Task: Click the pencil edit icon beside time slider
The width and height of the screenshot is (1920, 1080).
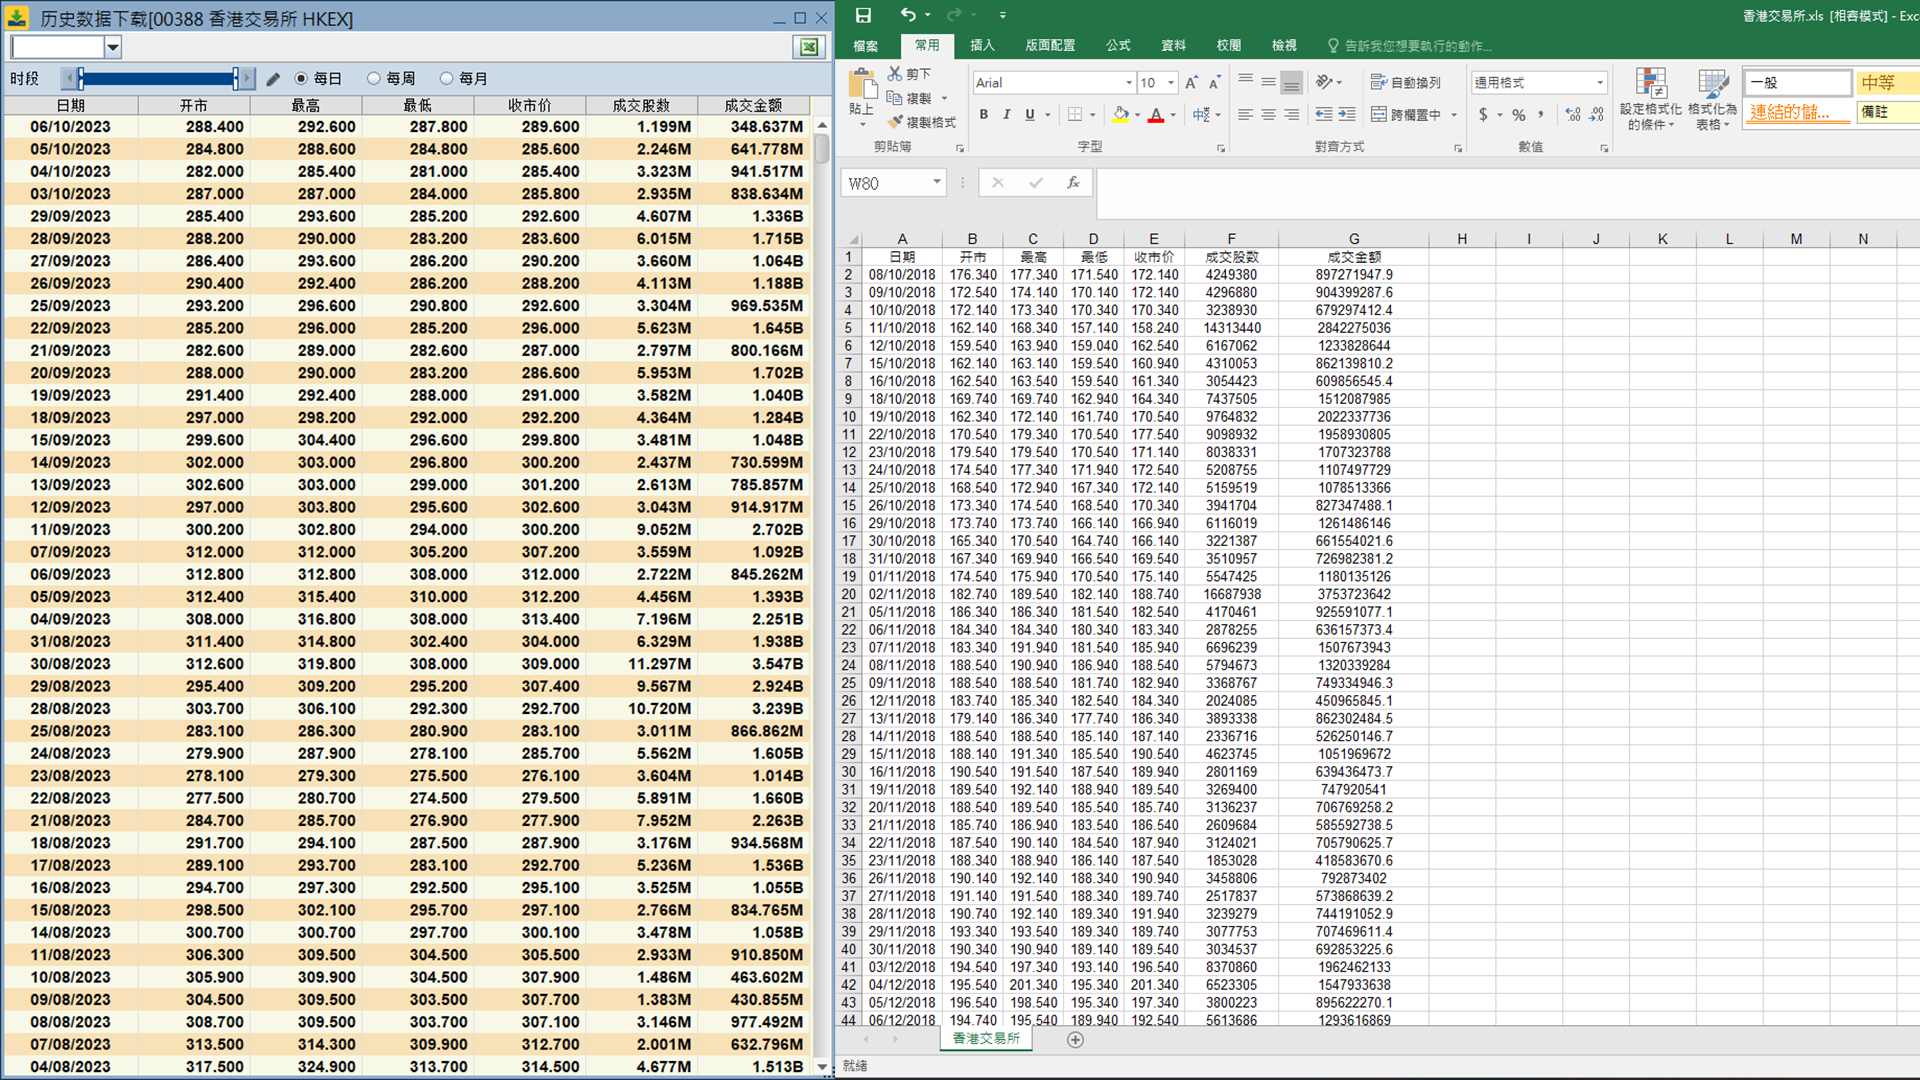Action: coord(273,79)
